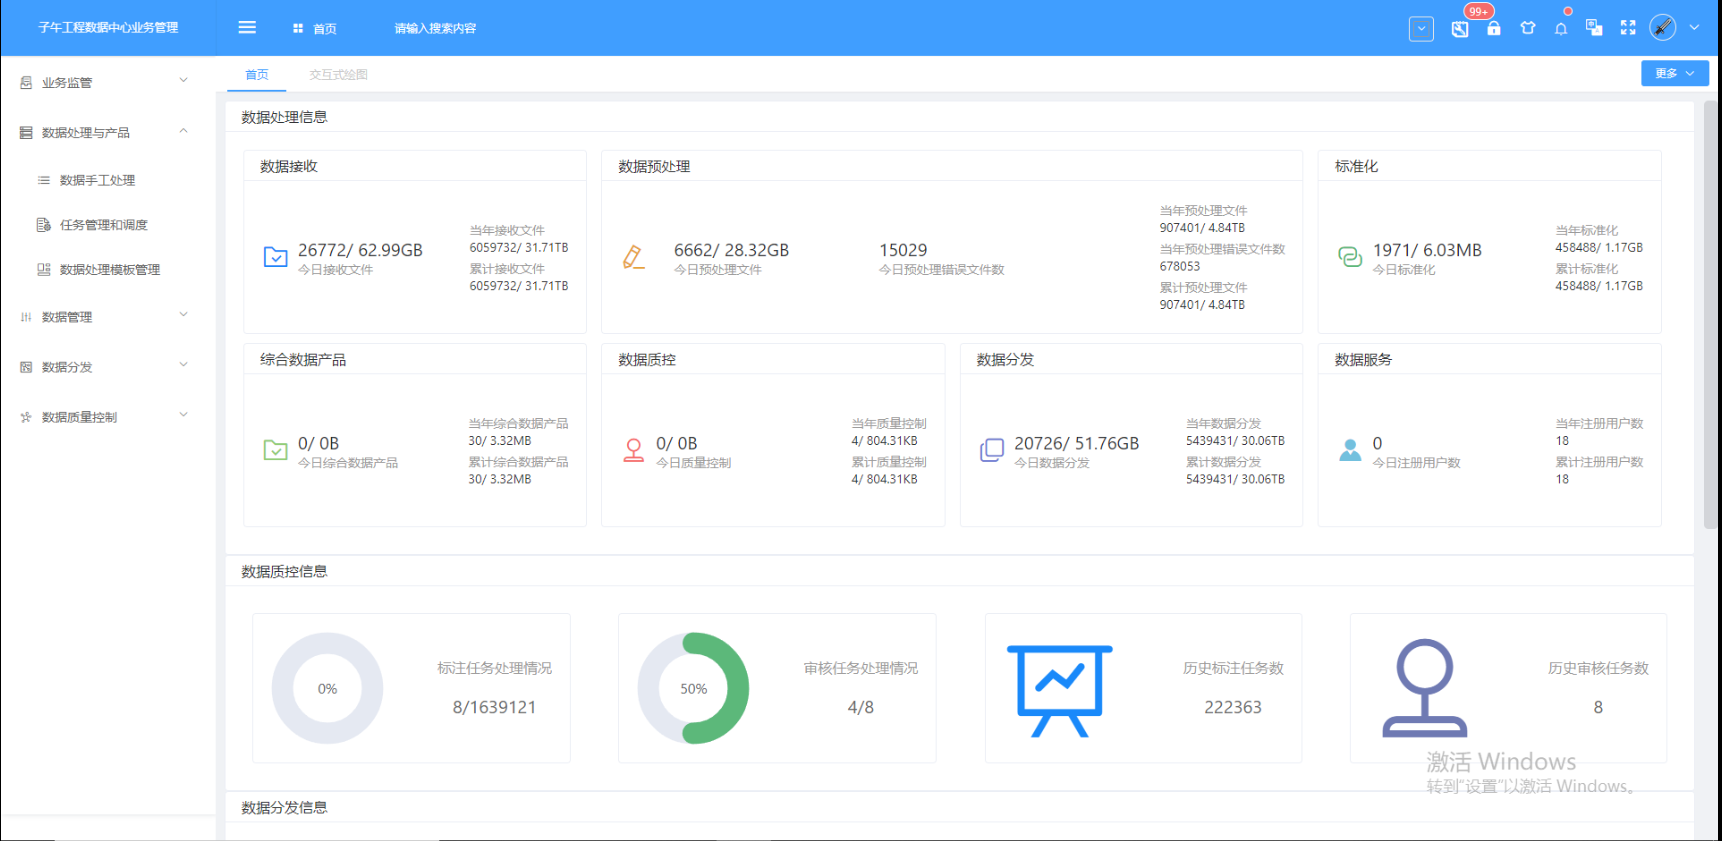Click the language translate icon
Viewport: 1722px width, 841px height.
coord(1594,28)
